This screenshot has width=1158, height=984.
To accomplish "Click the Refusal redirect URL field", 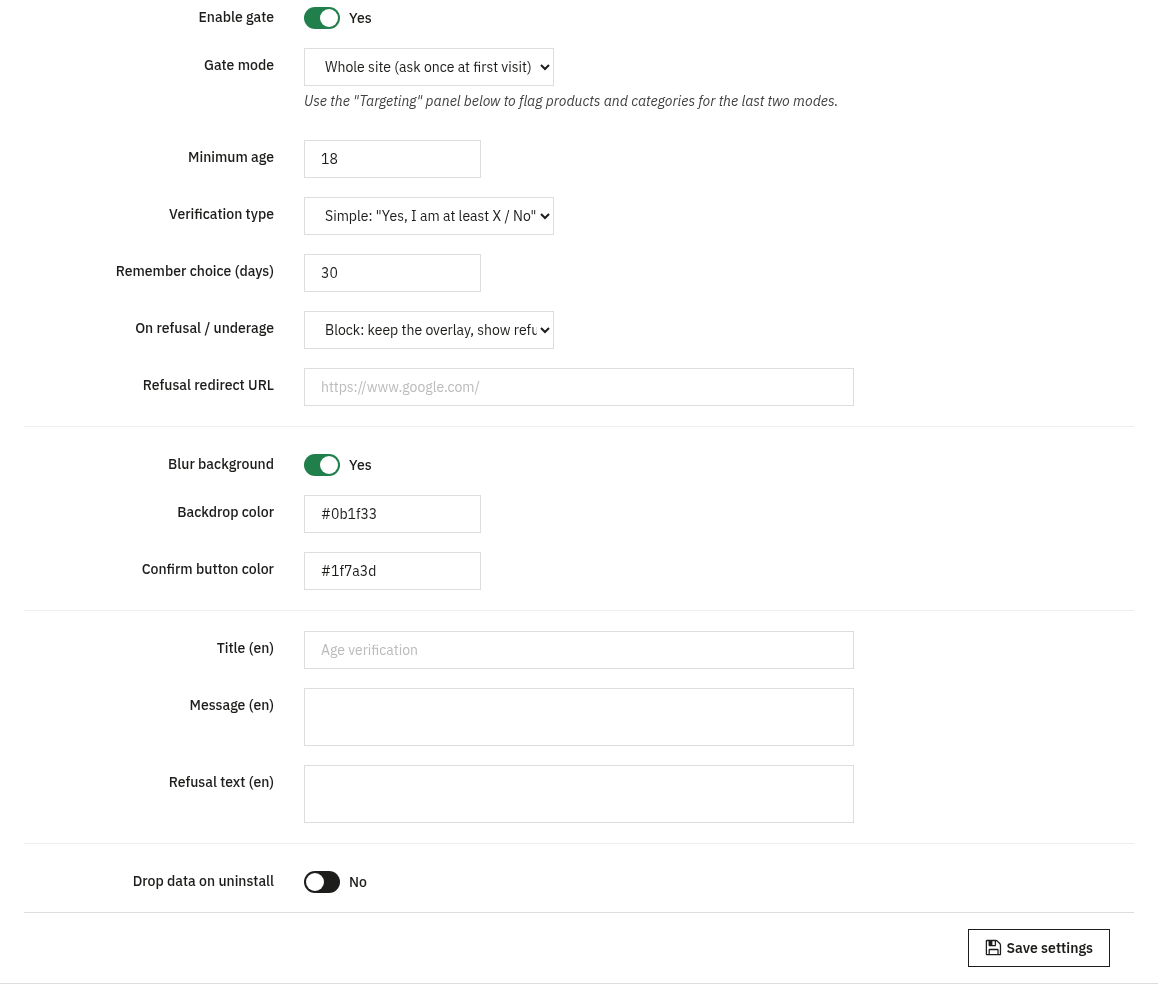I will (x=578, y=387).
